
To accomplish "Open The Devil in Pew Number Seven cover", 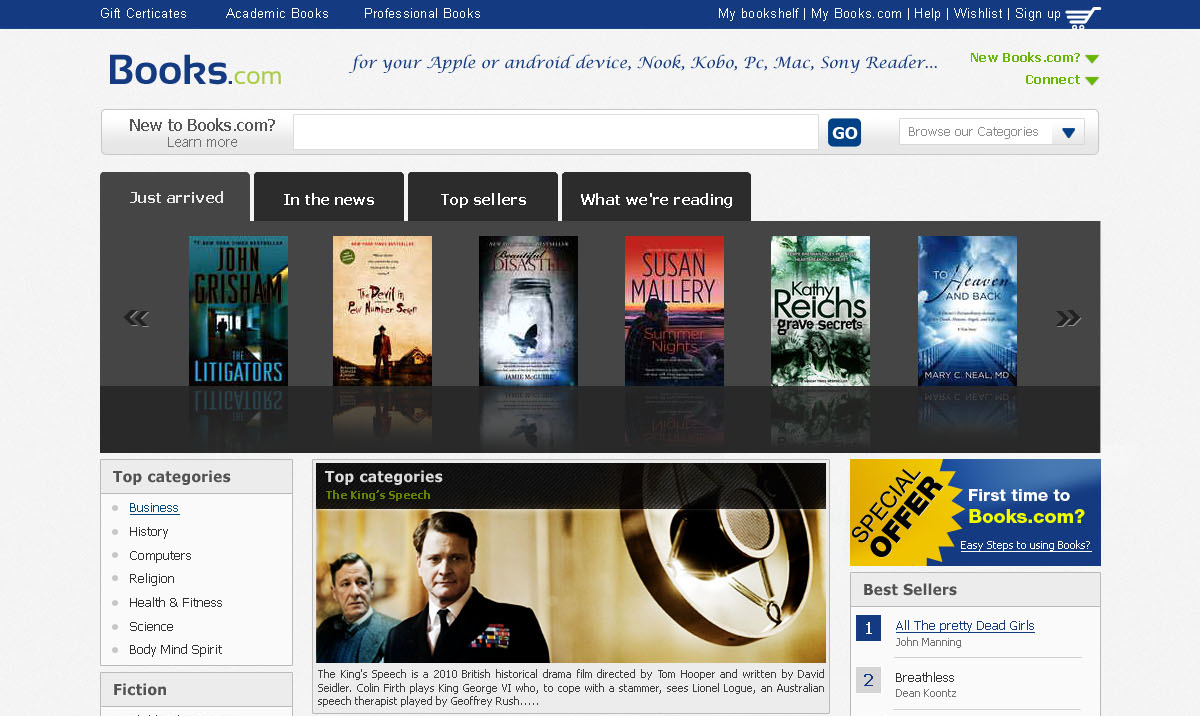I will pyautogui.click(x=382, y=311).
